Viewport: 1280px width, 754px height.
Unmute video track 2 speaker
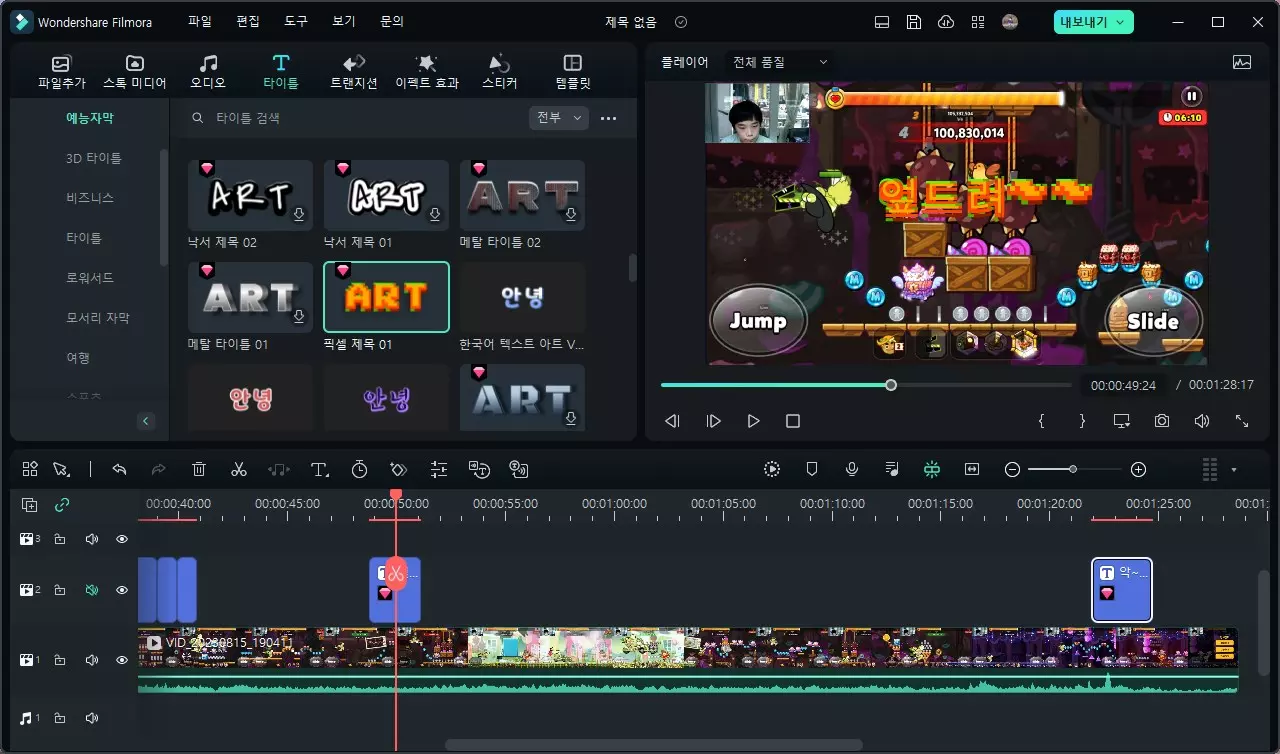pyautogui.click(x=91, y=590)
